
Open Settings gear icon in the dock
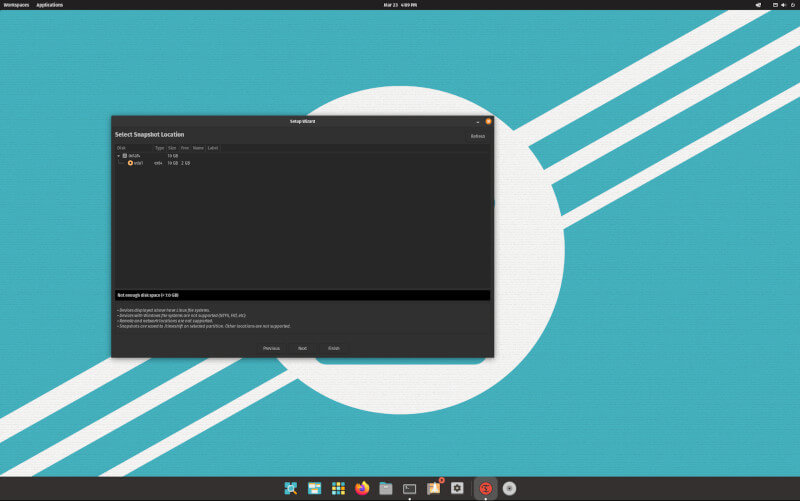(457, 488)
